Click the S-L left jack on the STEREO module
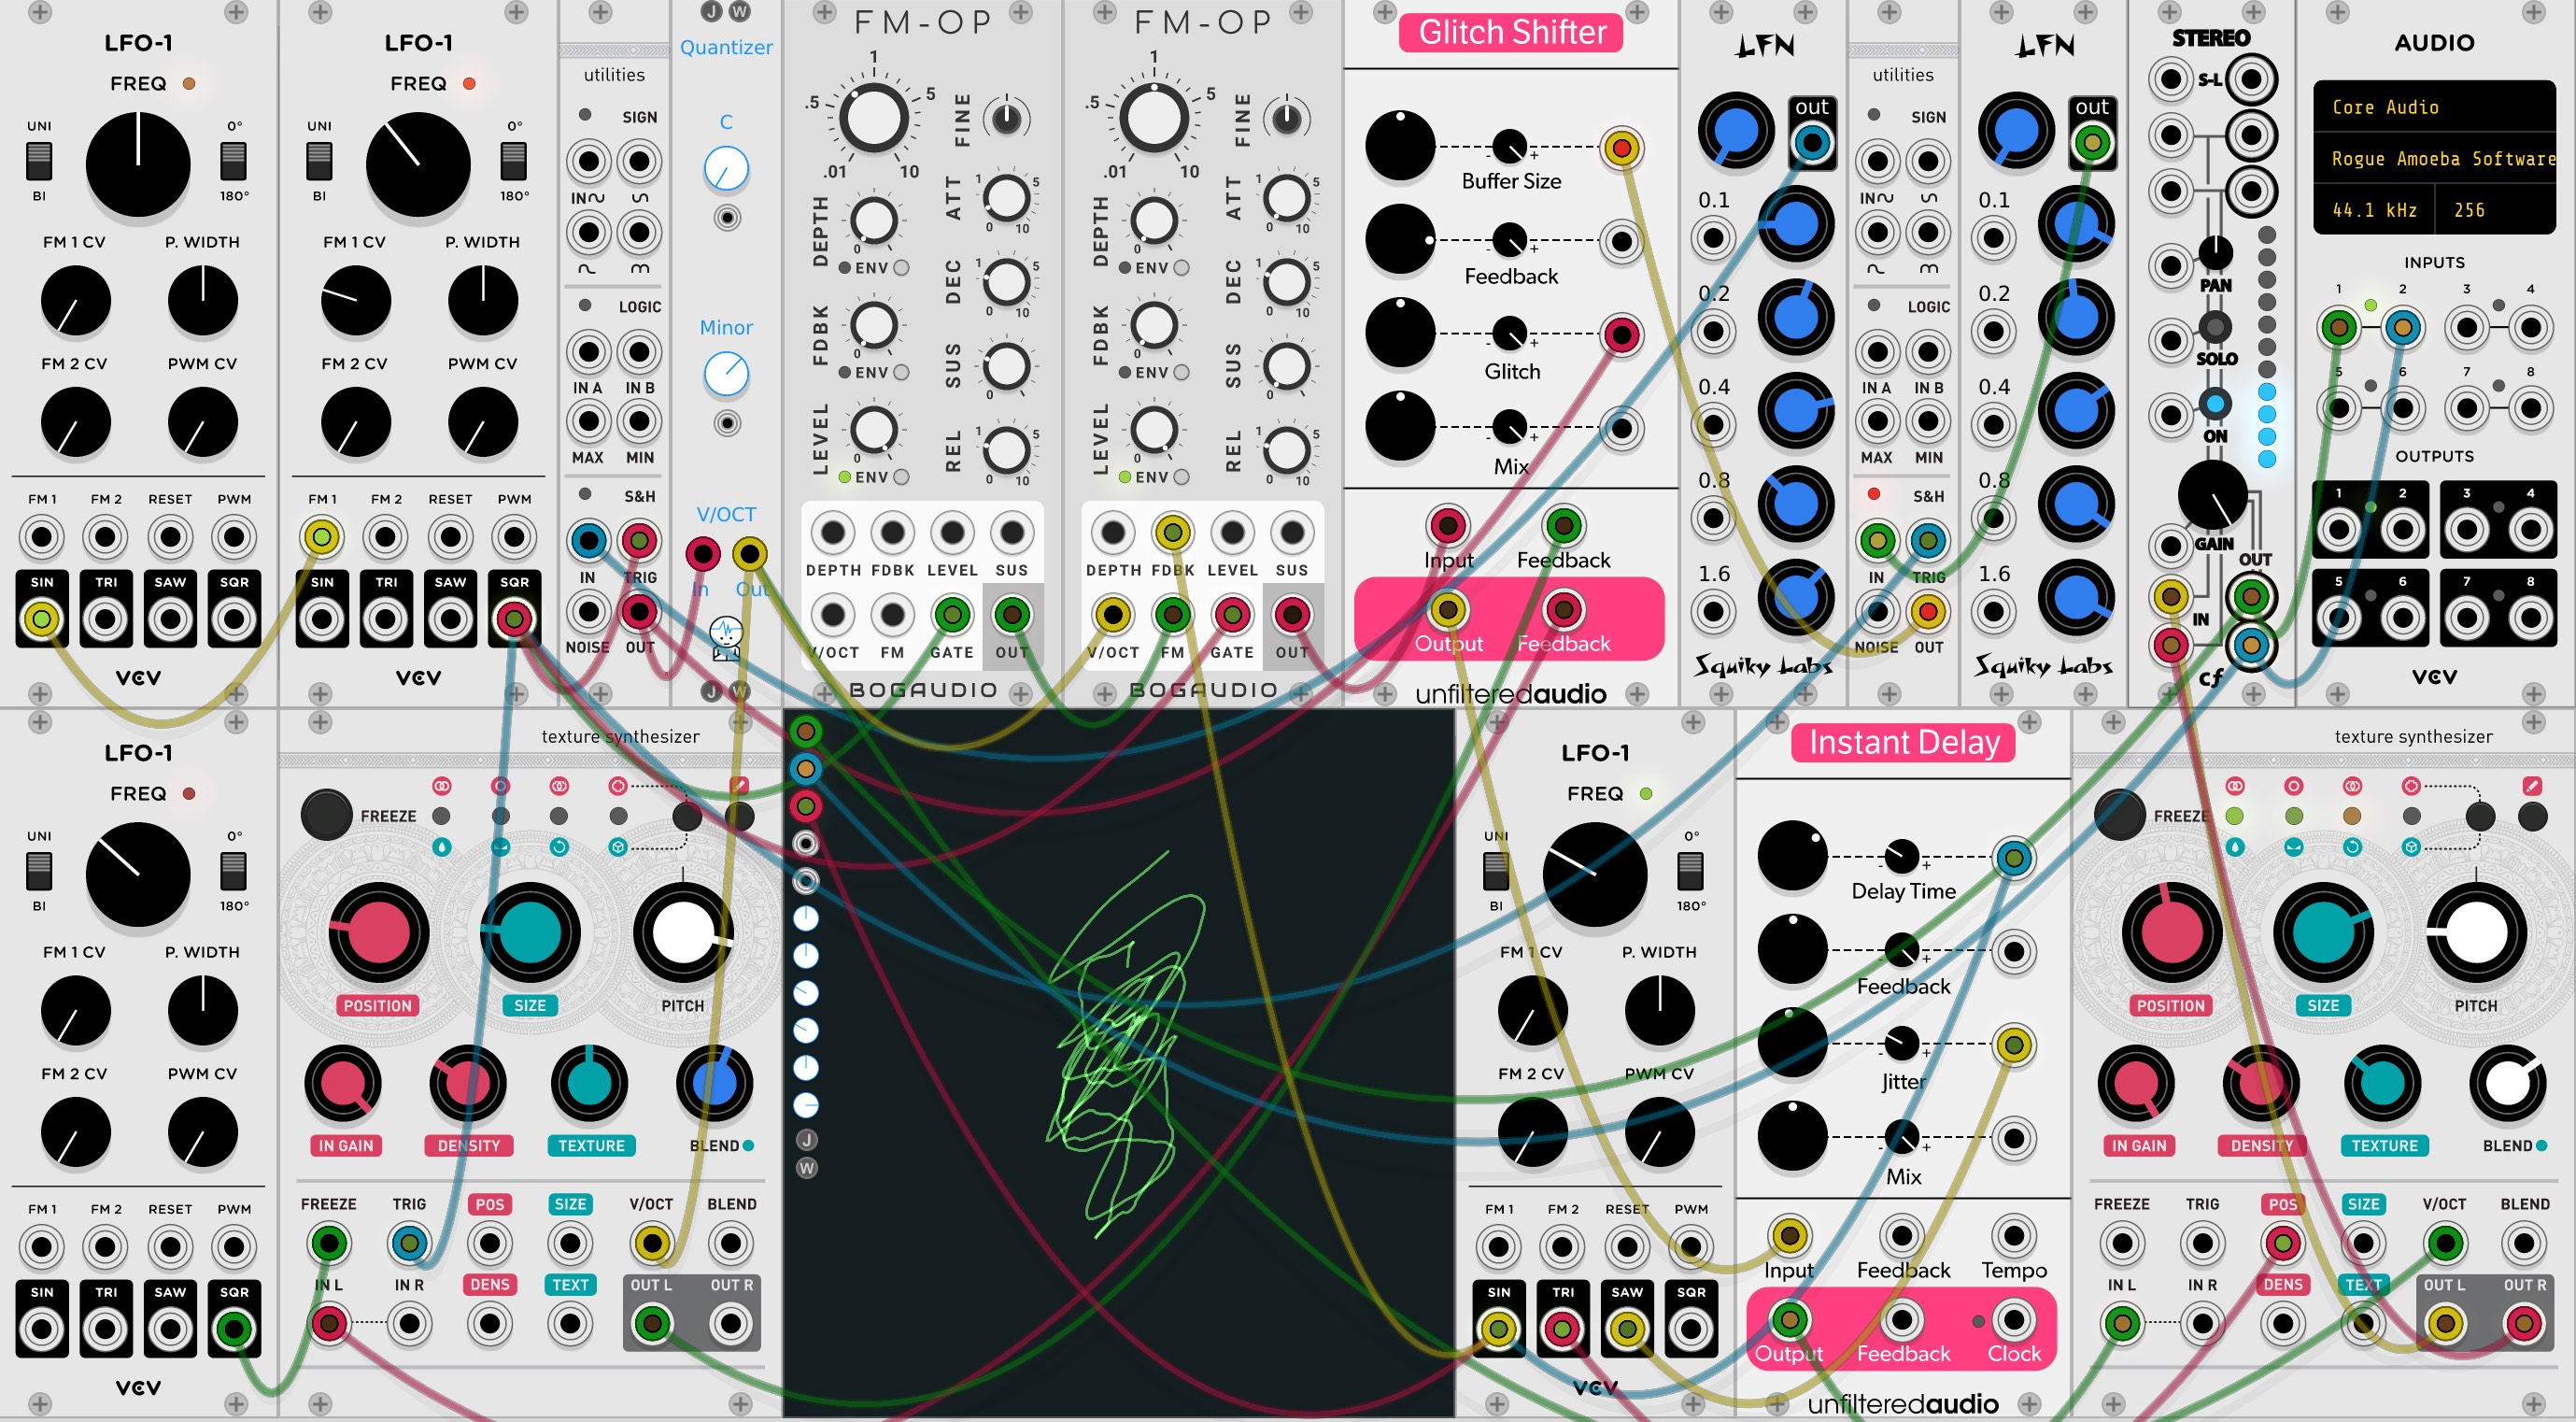Screen dimensions: 2576x1422 pyautogui.click(x=2170, y=79)
